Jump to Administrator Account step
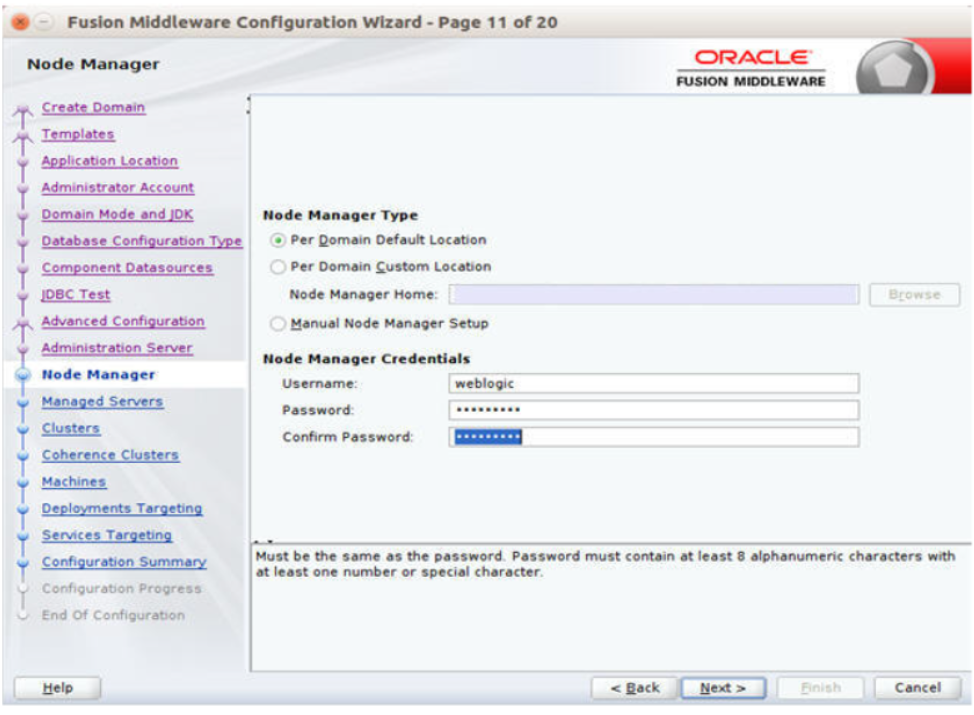The height and width of the screenshot is (715, 974). tap(117, 187)
